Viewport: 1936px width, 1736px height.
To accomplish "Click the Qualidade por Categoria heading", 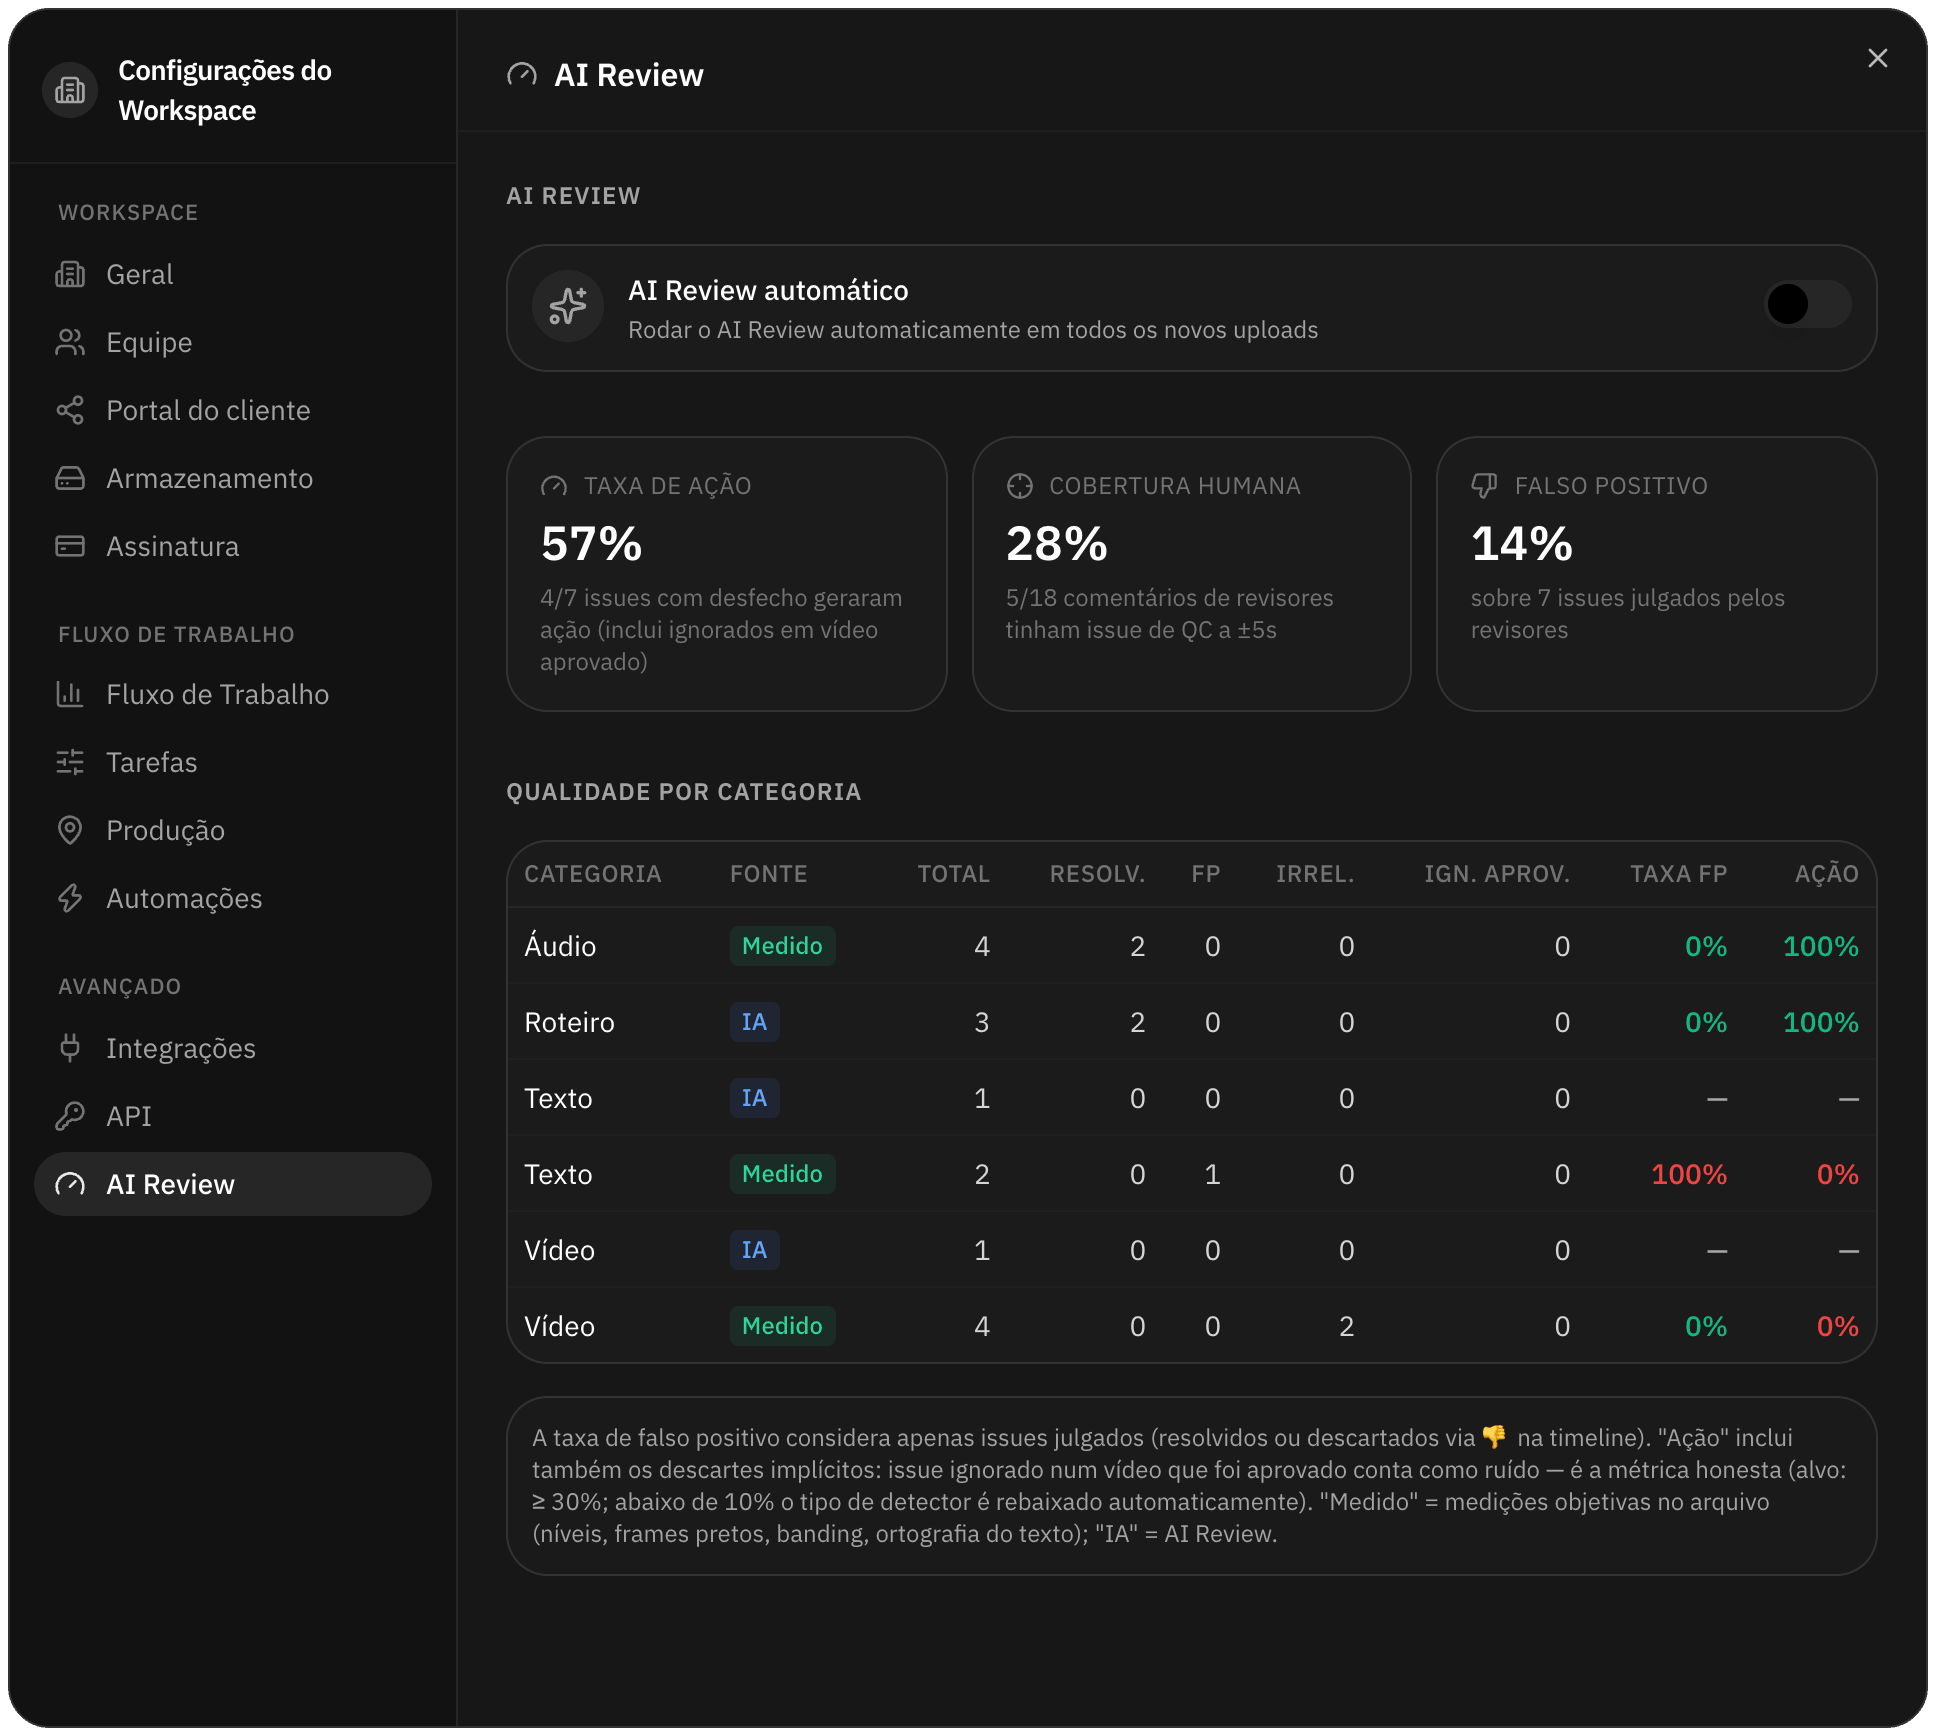I will [683, 792].
